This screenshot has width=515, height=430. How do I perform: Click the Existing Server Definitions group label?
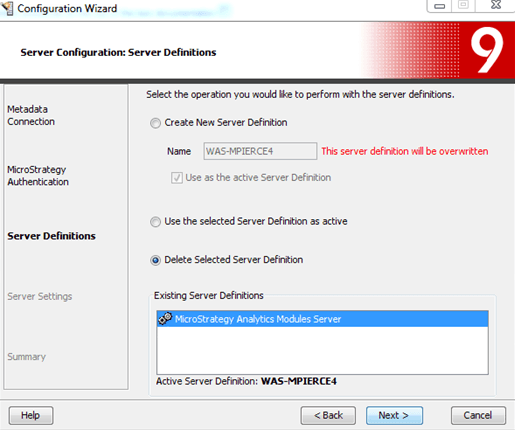209,296
